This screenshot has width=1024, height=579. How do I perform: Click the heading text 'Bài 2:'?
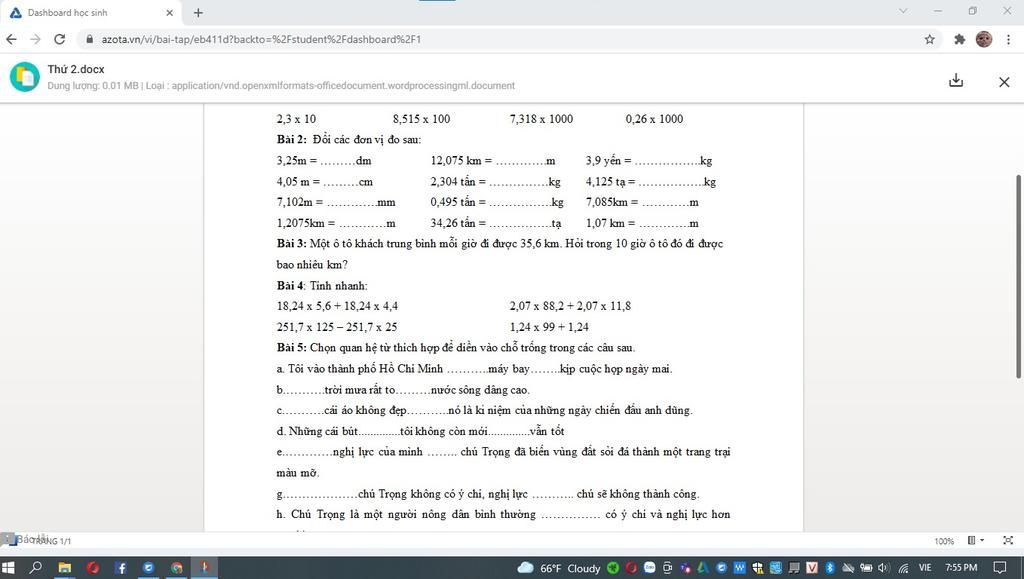click(291, 139)
